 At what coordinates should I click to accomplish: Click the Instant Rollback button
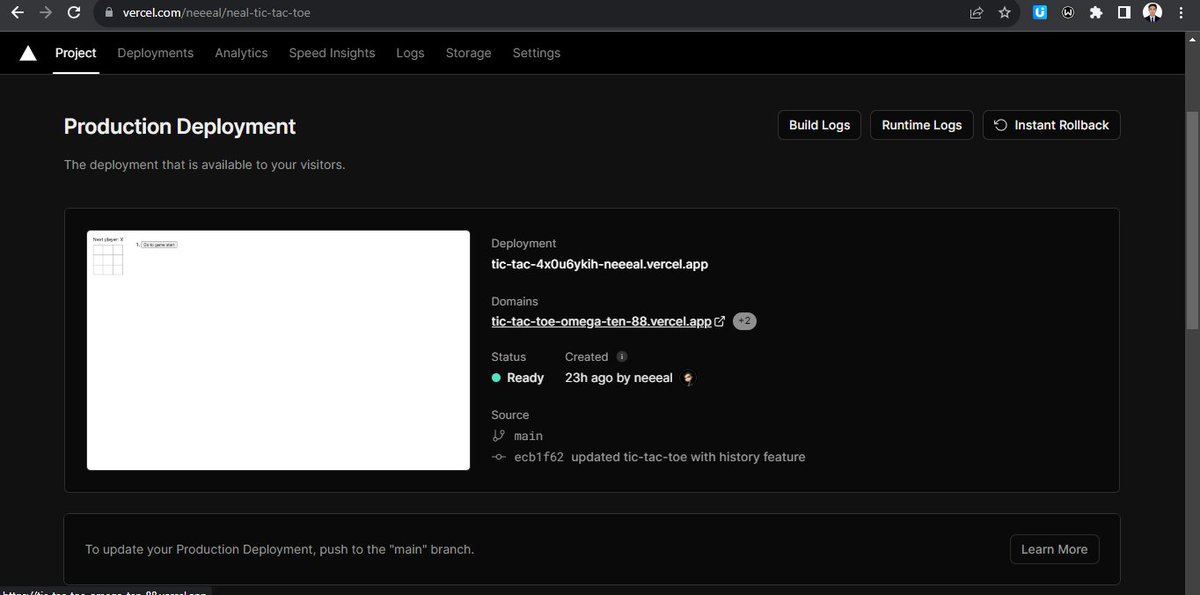tap(1052, 125)
